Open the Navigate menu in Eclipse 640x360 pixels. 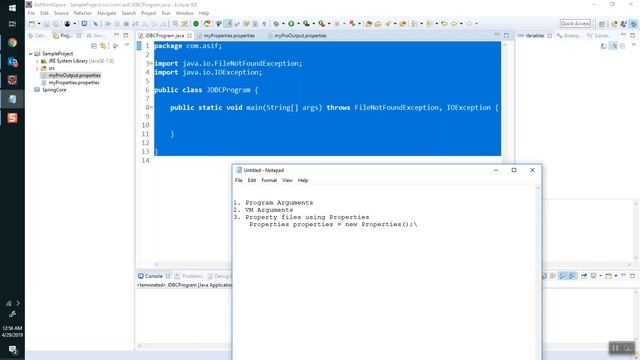107,13
